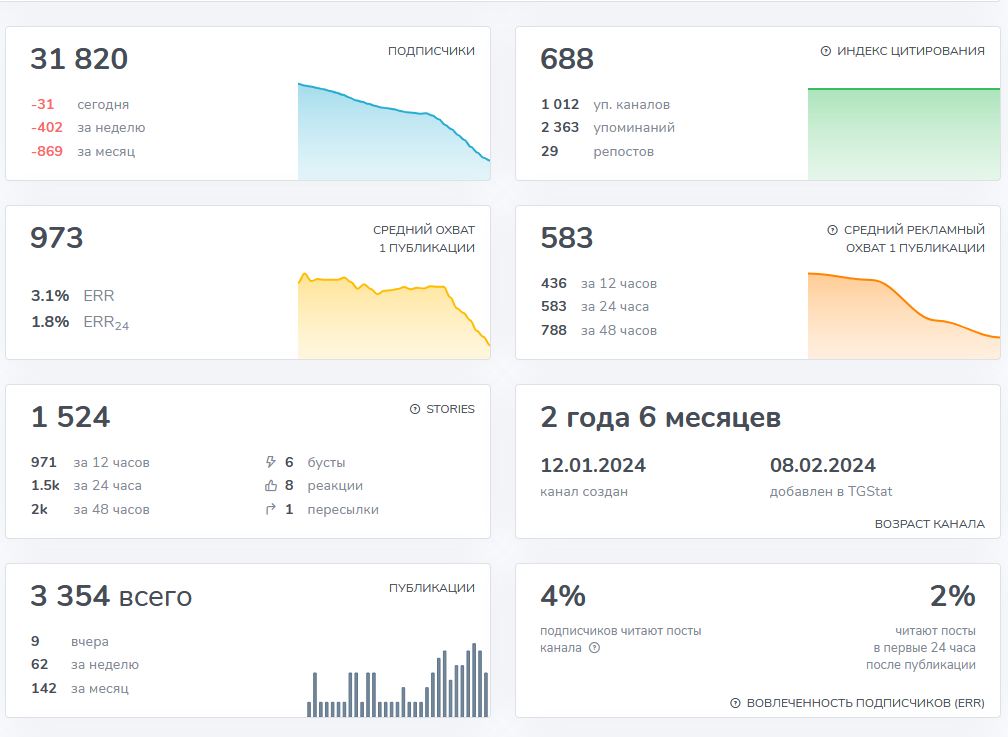Click the forward arrow пересылки icon
This screenshot has height=737, width=1008.
271,509
